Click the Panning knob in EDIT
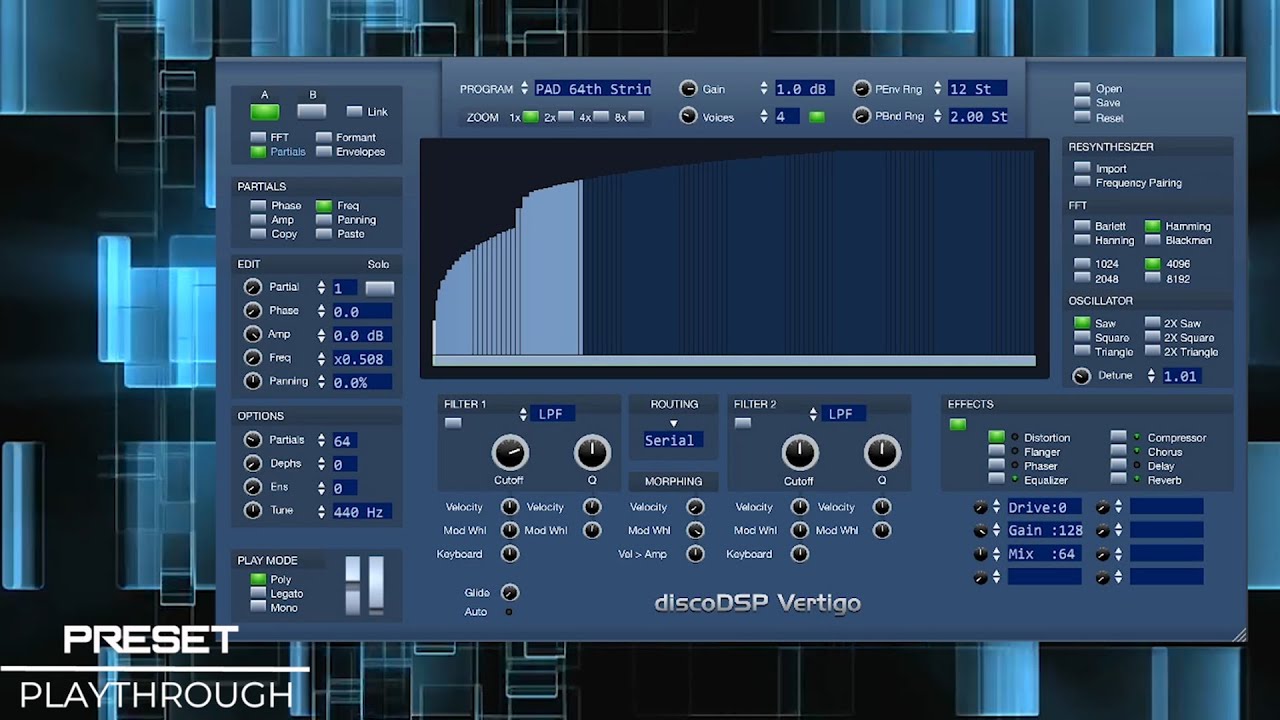Image resolution: width=1280 pixels, height=720 pixels. (x=253, y=381)
